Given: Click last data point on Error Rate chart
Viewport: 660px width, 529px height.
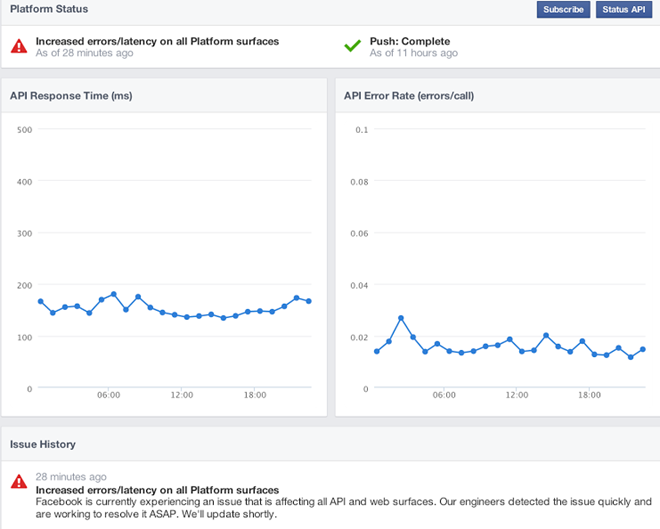Looking at the screenshot, I should pos(642,349).
